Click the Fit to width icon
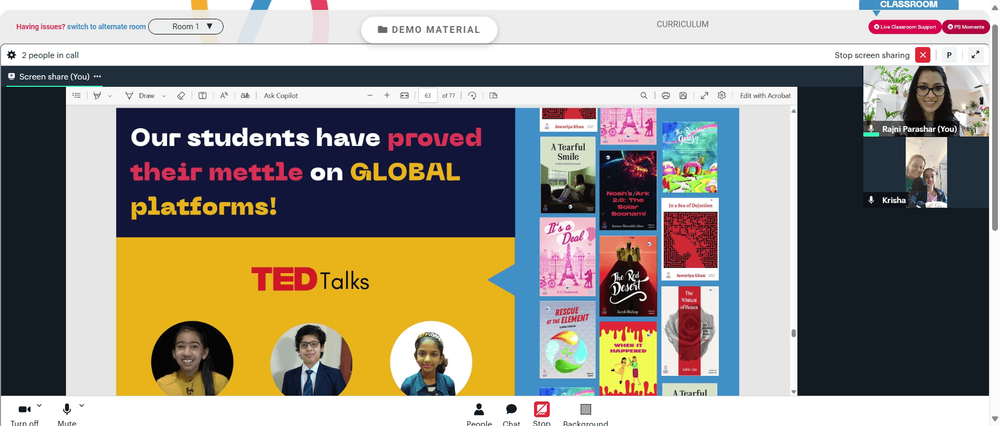The image size is (1000, 426). click(x=404, y=96)
